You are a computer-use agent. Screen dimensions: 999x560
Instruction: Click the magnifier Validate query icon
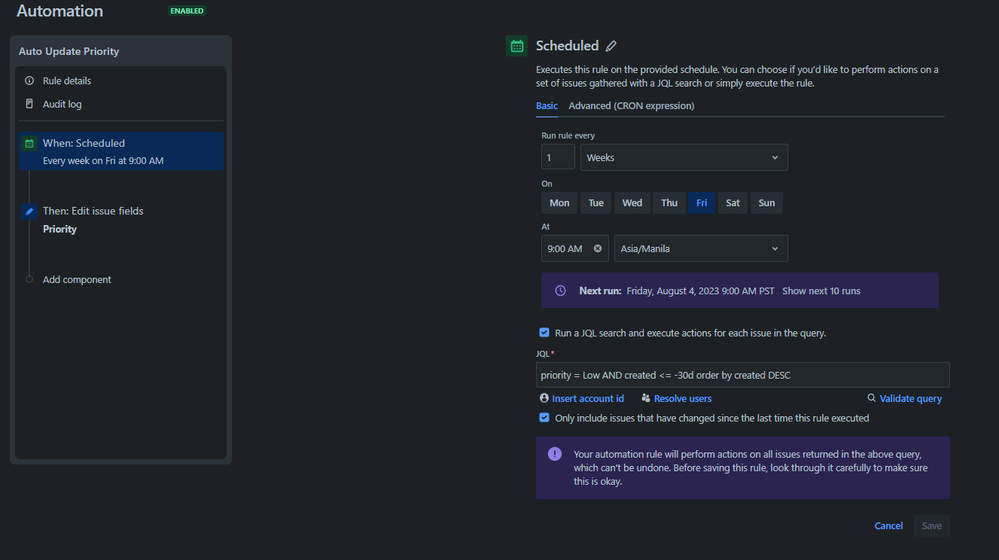pos(872,398)
